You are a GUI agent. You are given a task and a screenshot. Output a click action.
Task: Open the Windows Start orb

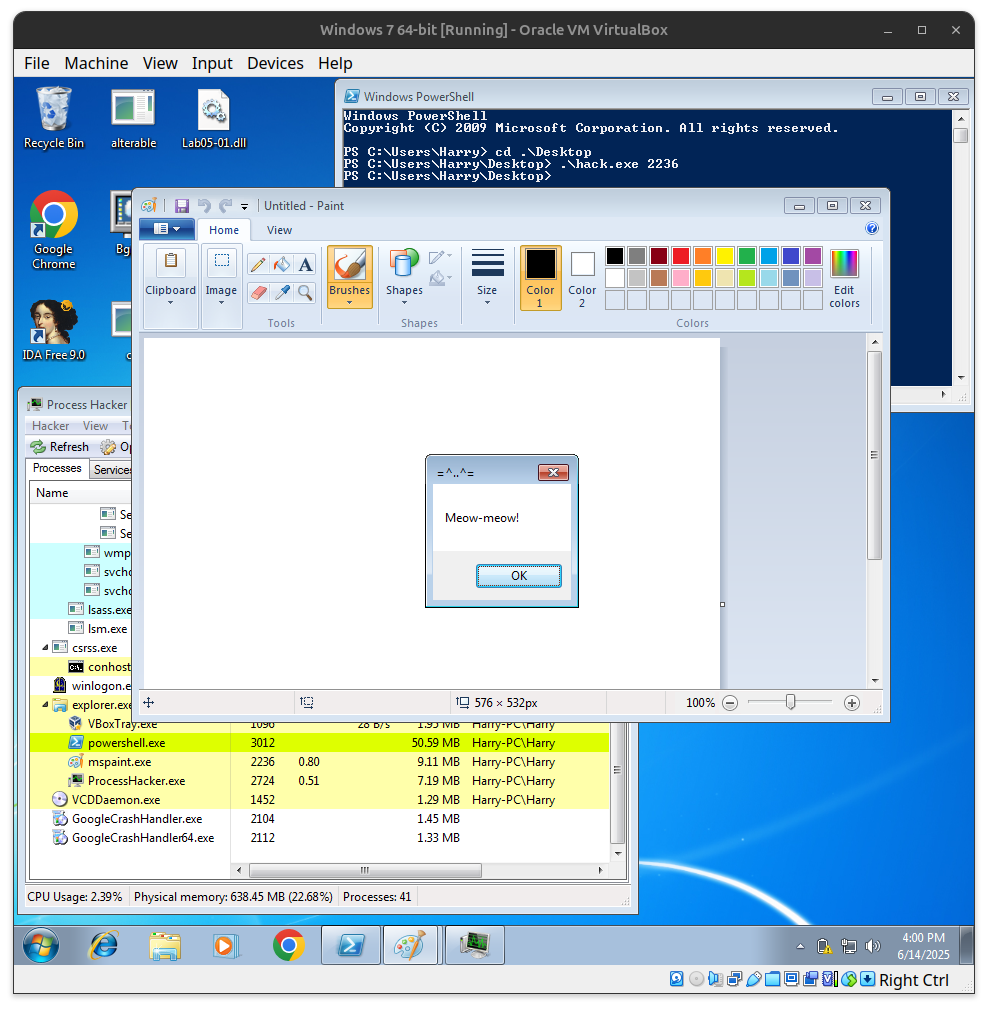(41, 945)
